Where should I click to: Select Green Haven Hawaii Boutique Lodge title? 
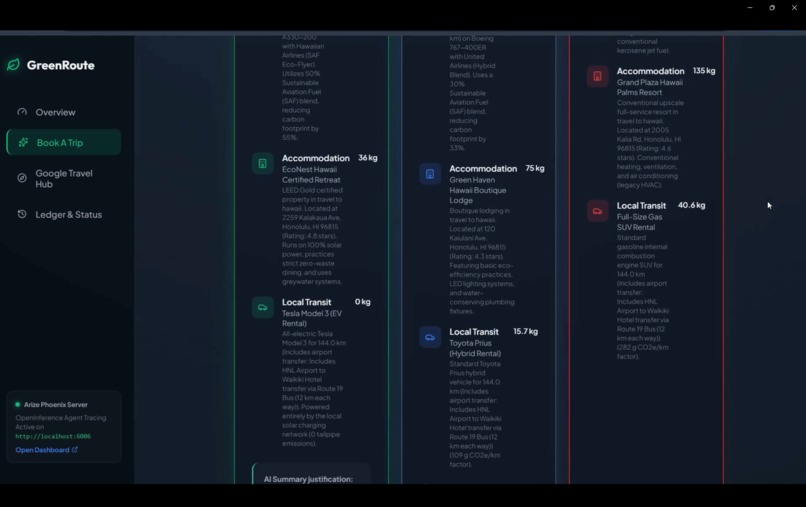(x=478, y=190)
